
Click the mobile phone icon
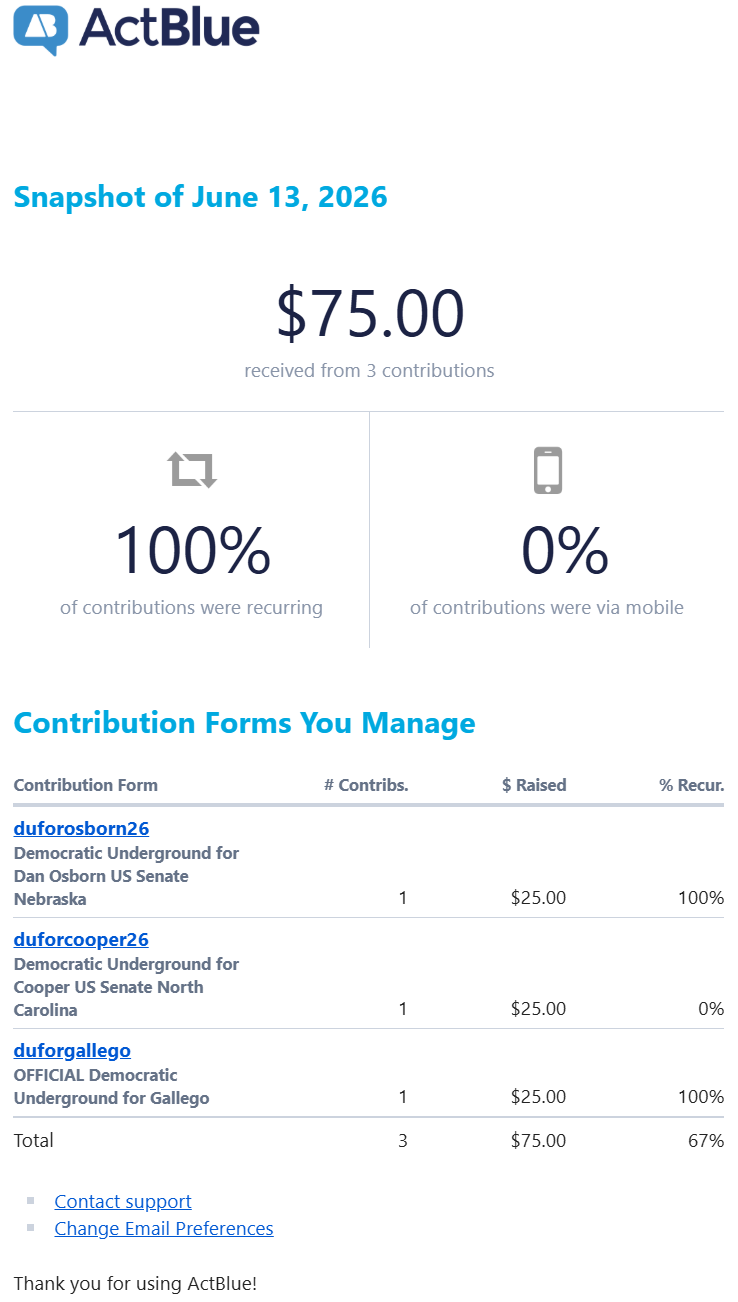pos(547,470)
